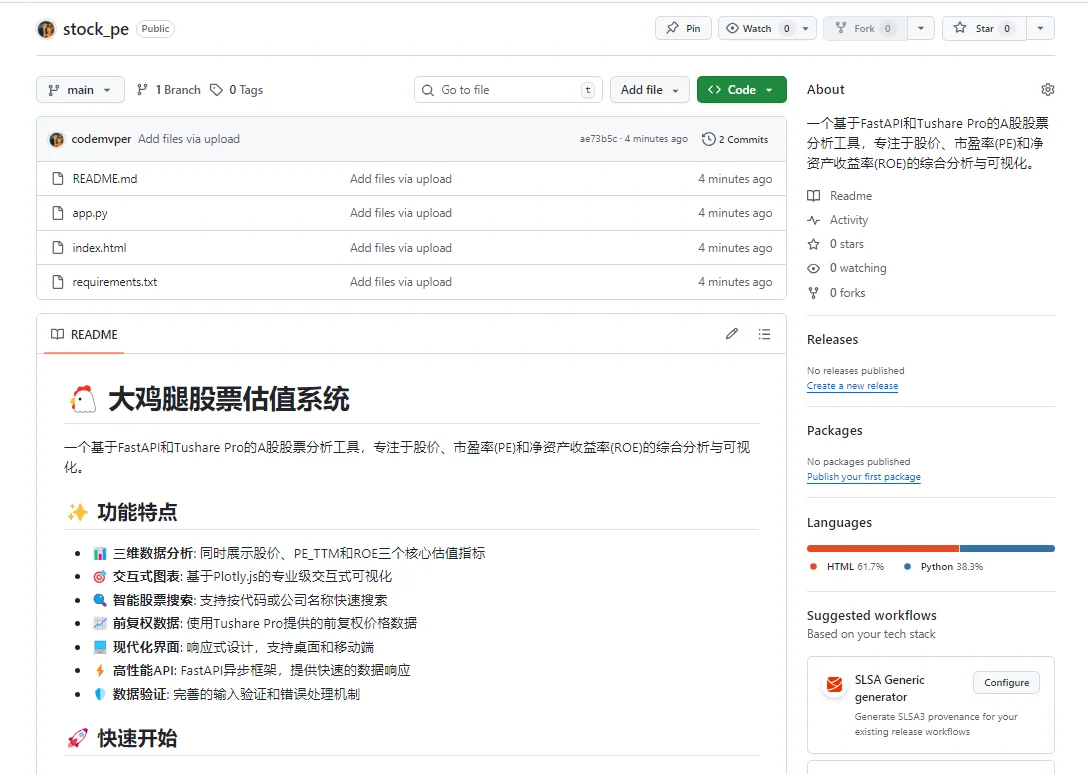Click the Go to file search field

[x=508, y=89]
